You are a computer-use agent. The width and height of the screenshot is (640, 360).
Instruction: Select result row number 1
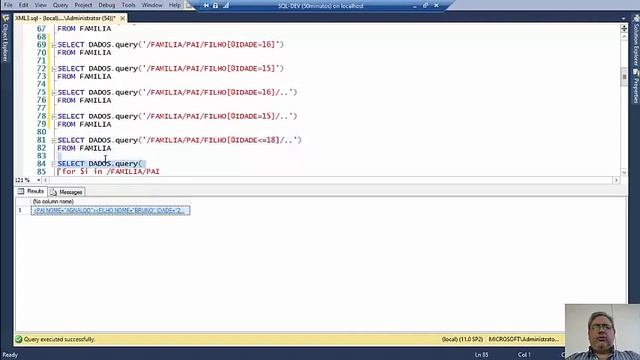(20, 211)
